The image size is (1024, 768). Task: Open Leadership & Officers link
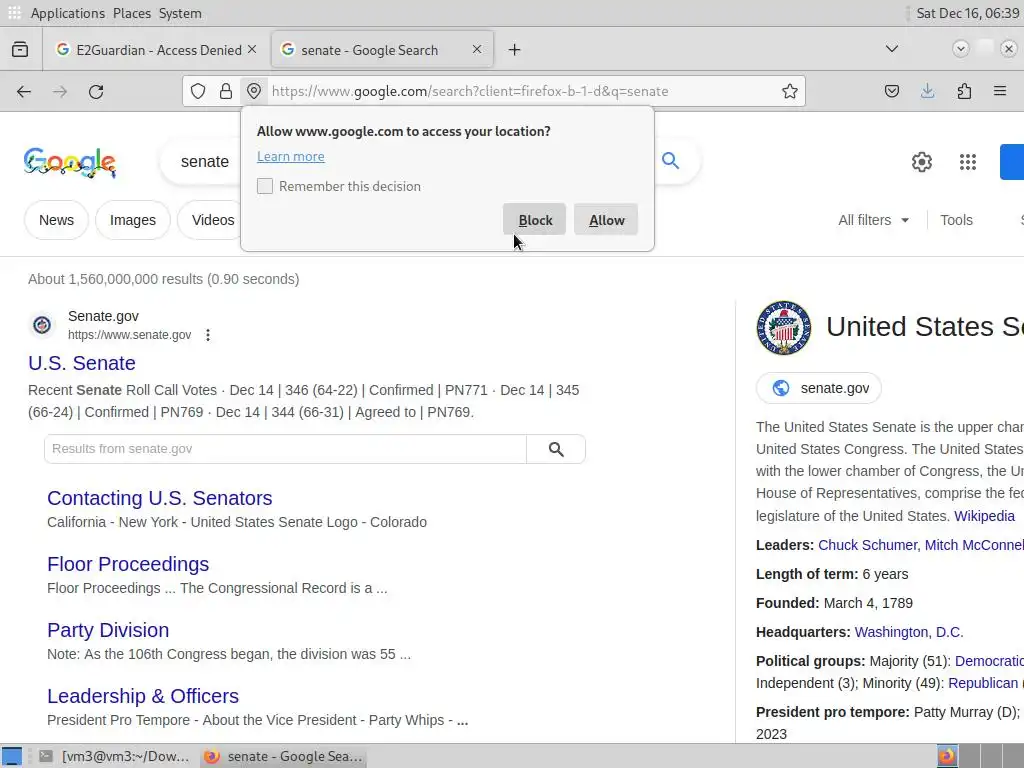[143, 696]
